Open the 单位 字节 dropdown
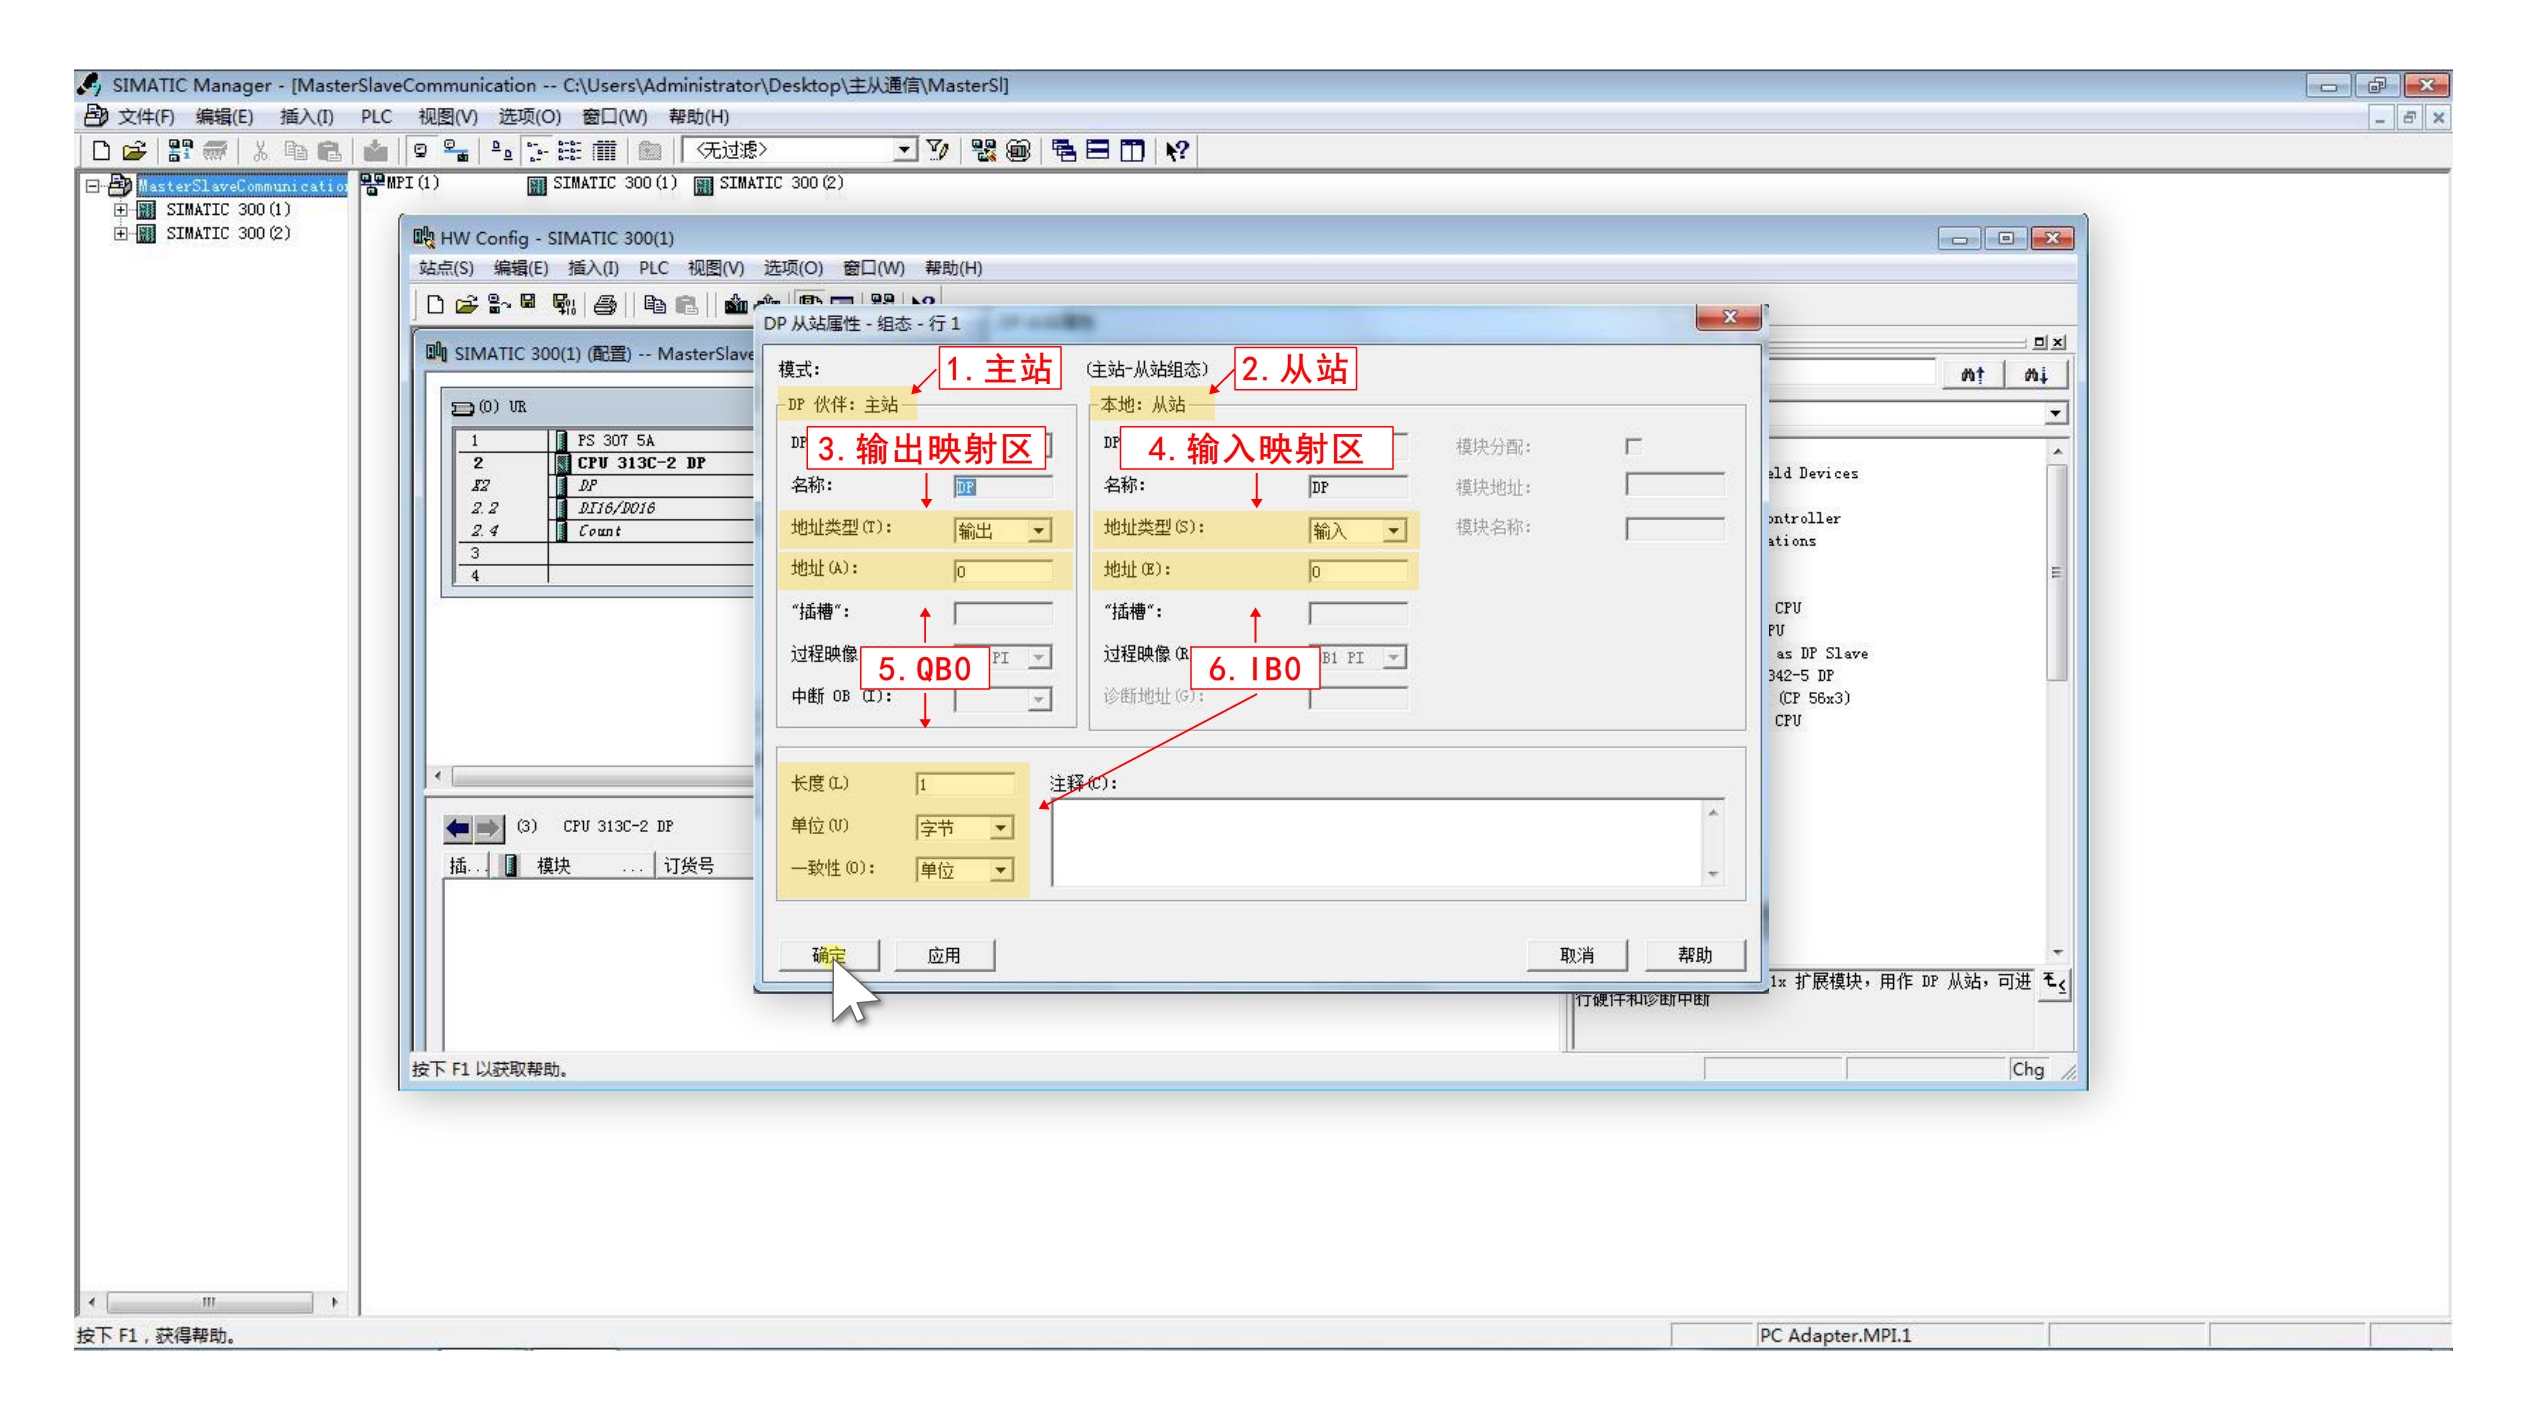Image resolution: width=2528 pixels, height=1422 pixels. [1000, 828]
